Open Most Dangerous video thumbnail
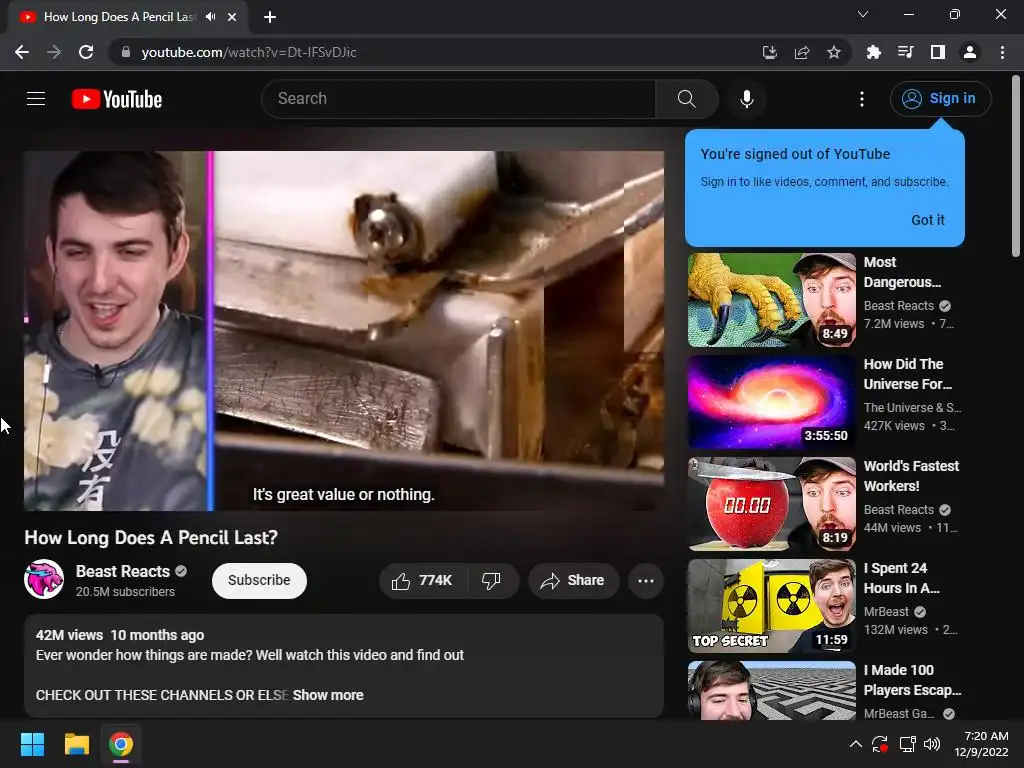 (771, 300)
